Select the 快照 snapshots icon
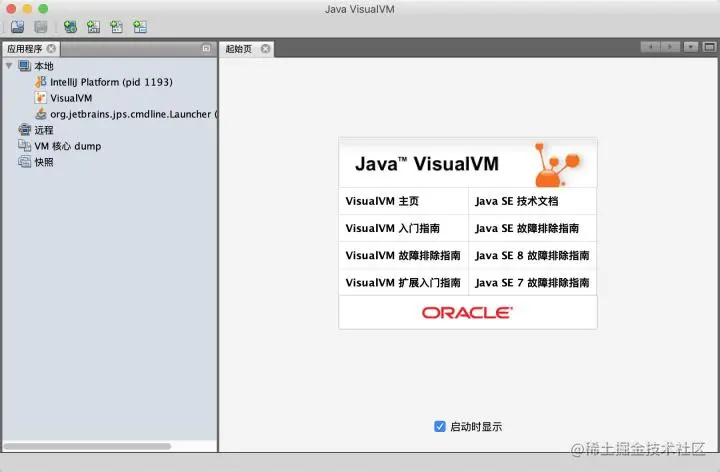 pos(24,162)
